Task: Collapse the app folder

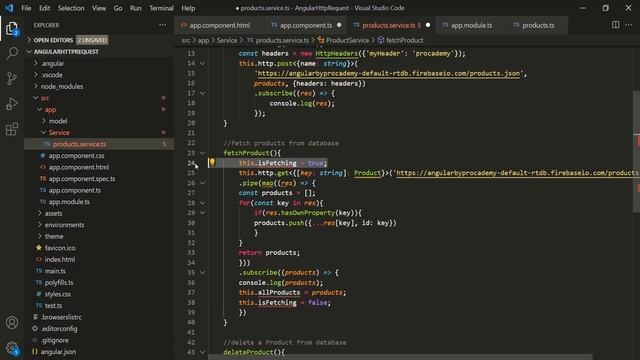Action: pyautogui.click(x=50, y=109)
